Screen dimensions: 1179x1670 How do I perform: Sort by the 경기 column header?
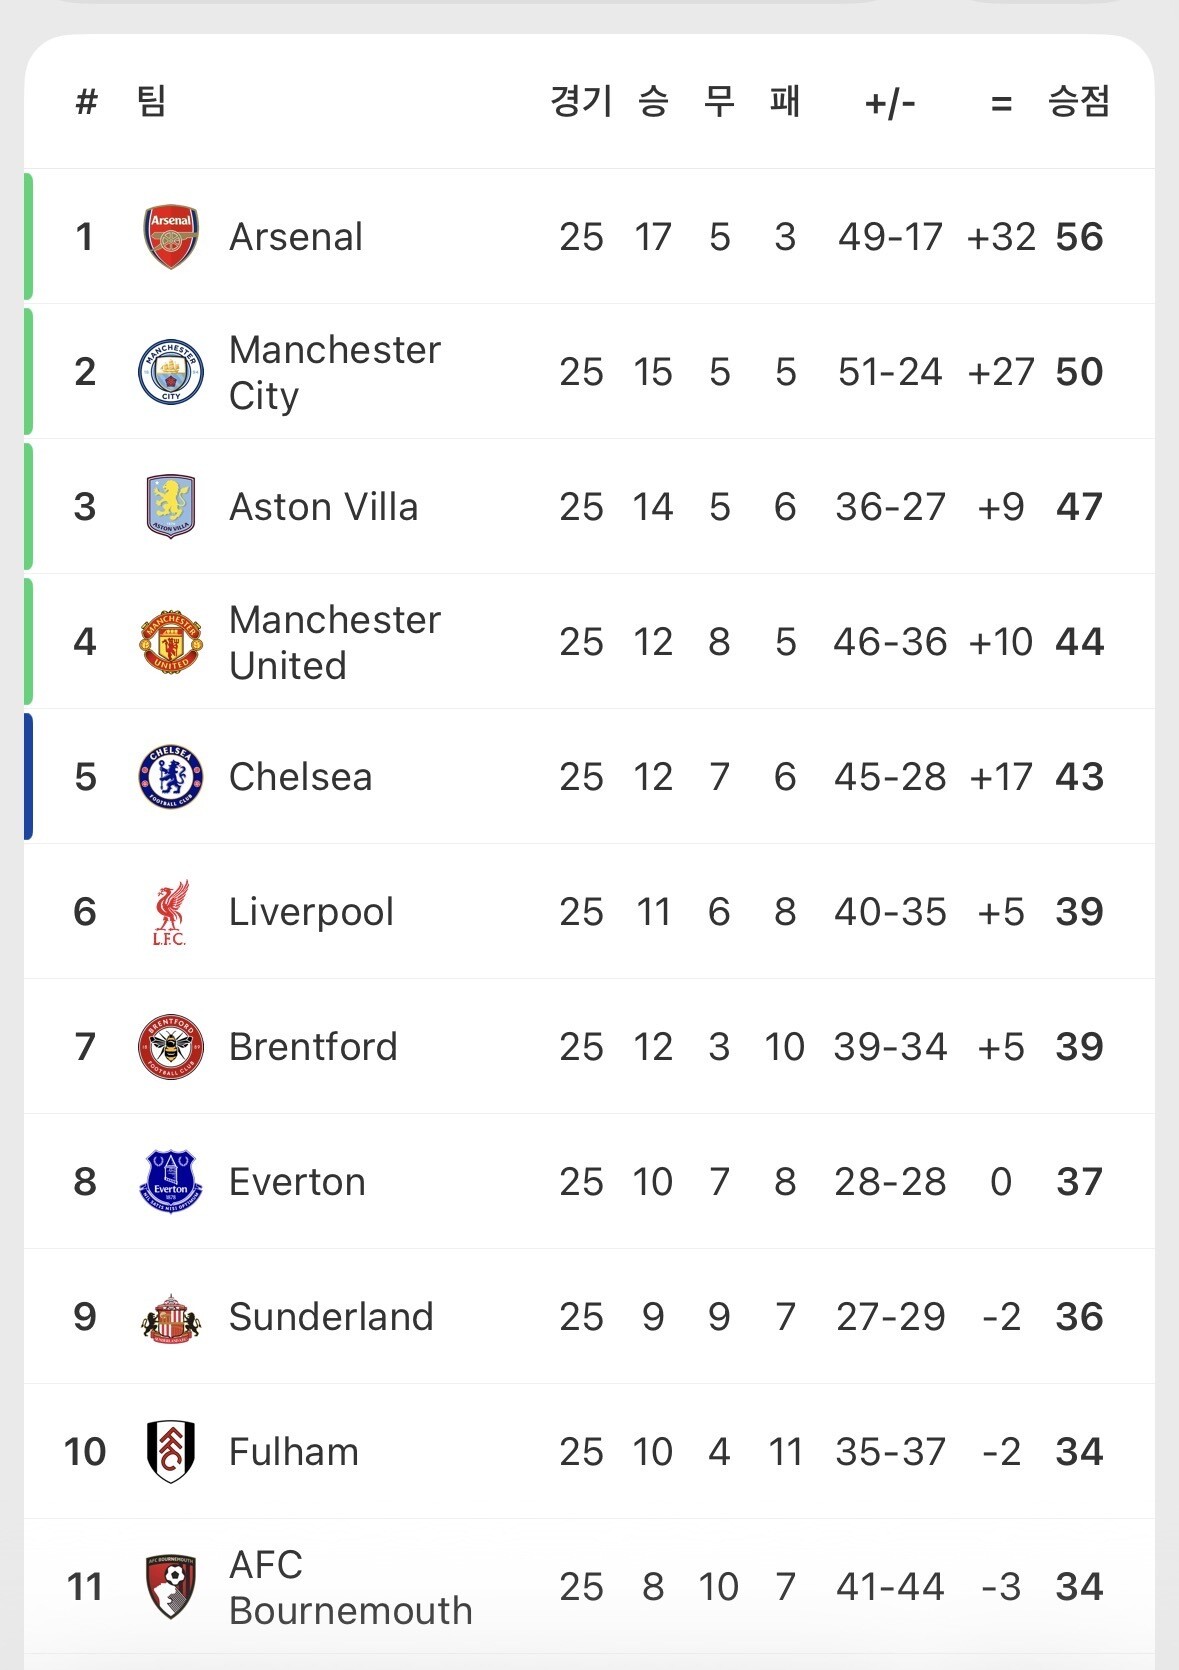pos(581,101)
